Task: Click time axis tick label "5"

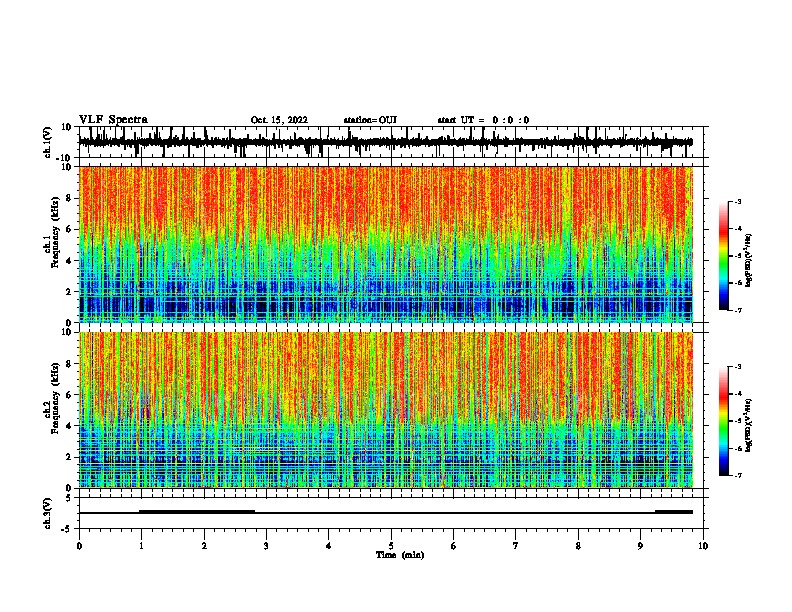Action: (x=391, y=546)
